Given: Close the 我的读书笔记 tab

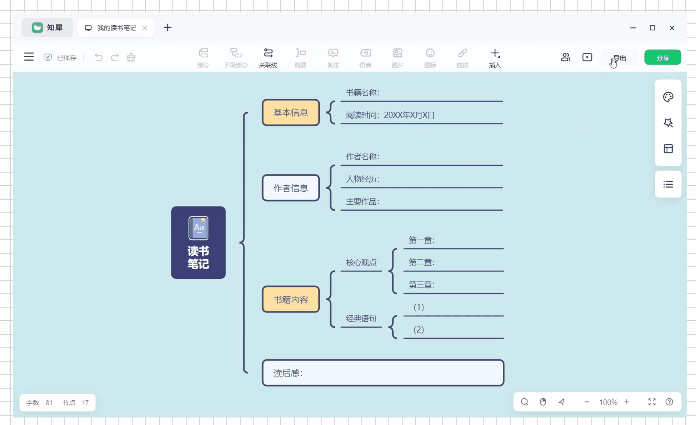Looking at the screenshot, I should coord(145,28).
